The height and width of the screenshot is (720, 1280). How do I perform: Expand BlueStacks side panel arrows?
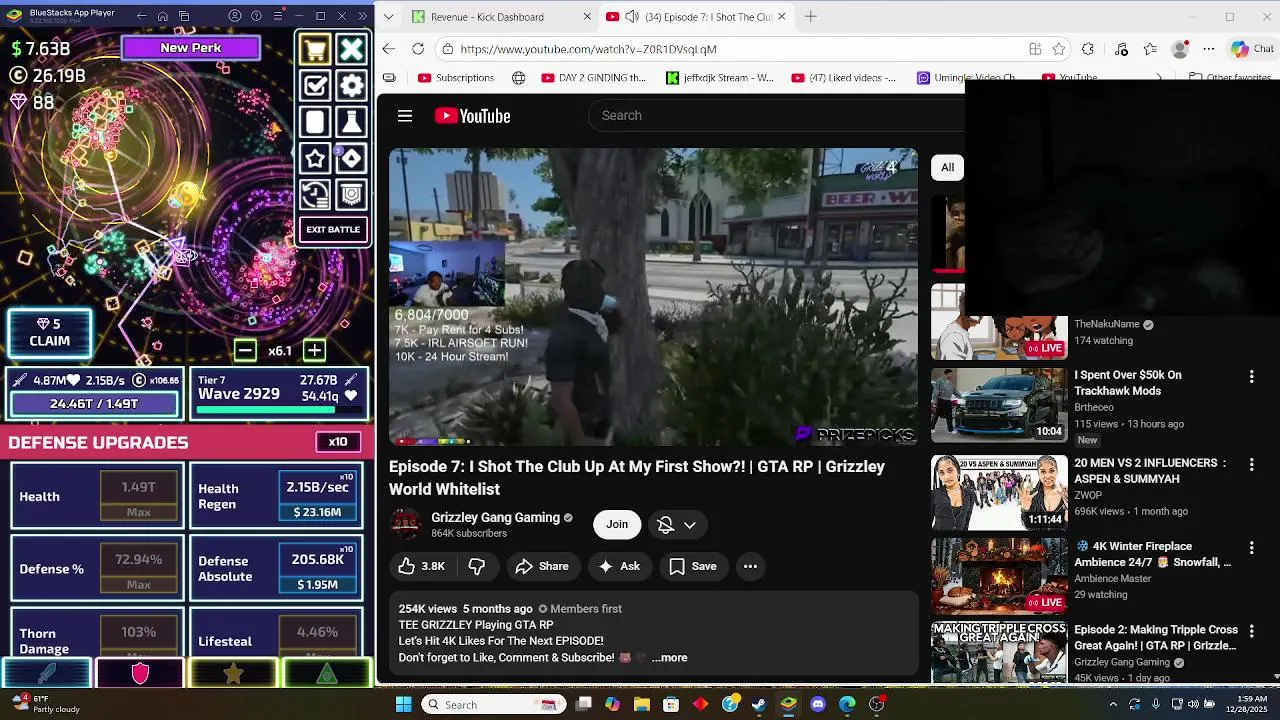tap(362, 16)
